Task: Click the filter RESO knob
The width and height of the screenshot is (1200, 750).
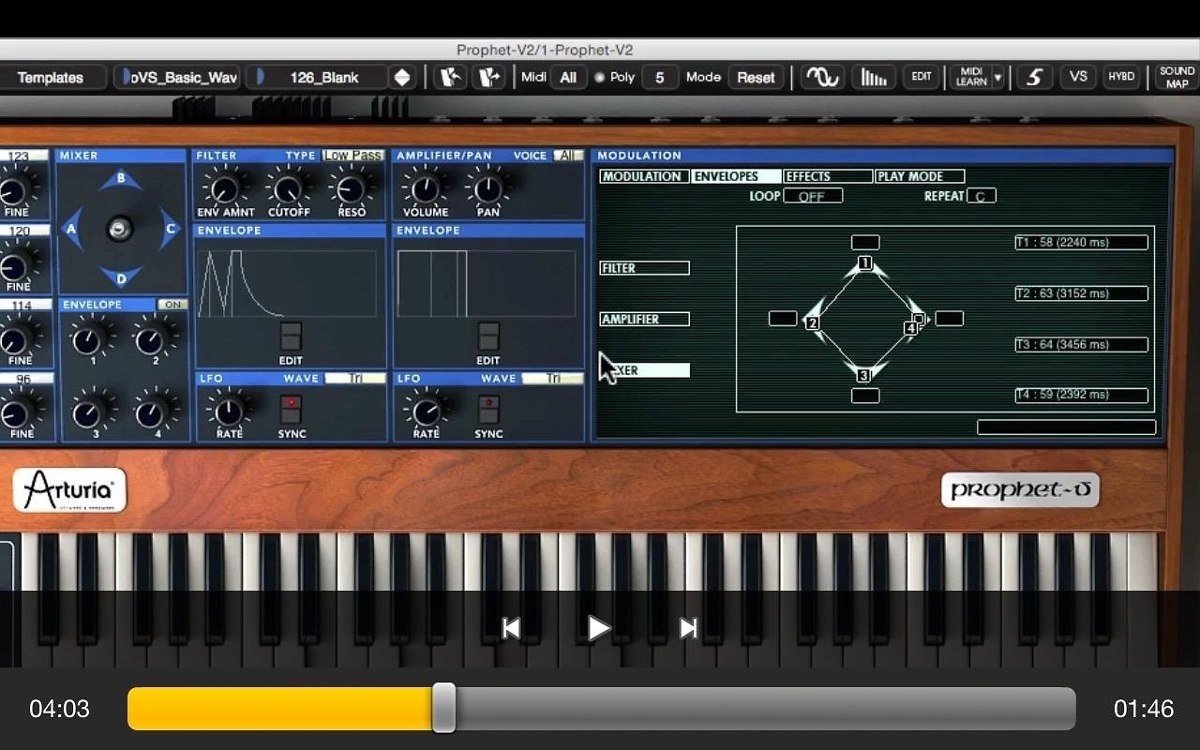Action: coord(349,187)
